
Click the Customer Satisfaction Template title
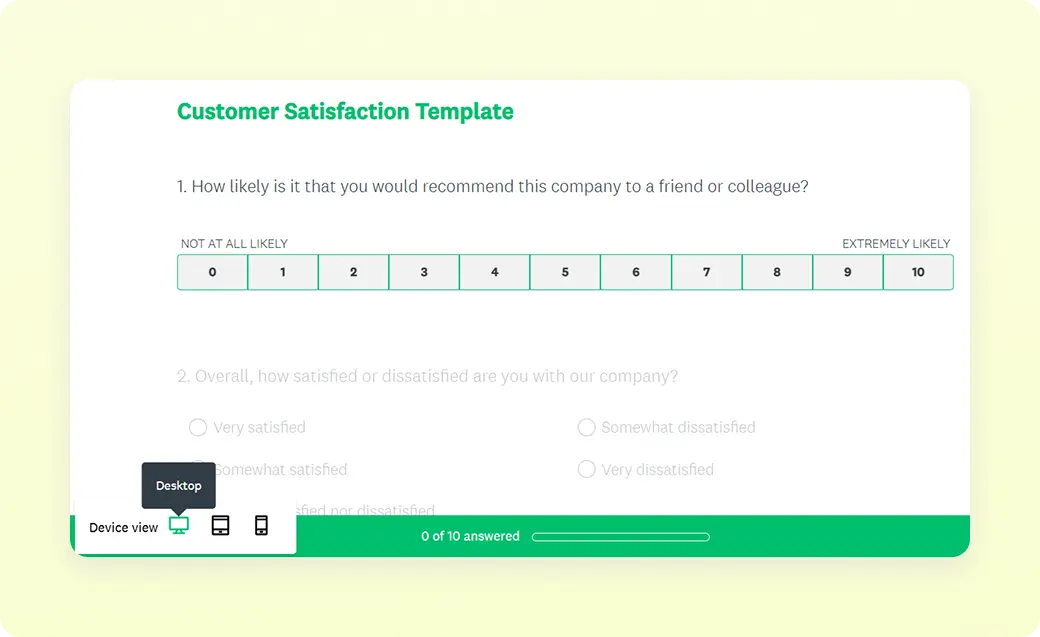(345, 112)
